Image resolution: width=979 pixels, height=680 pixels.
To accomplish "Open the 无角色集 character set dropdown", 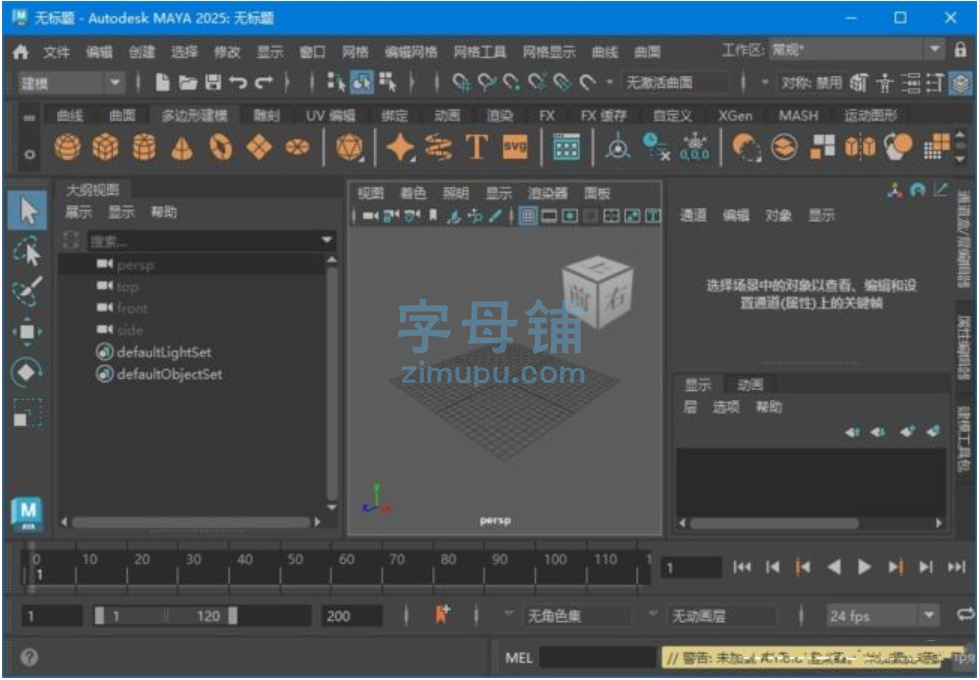I will pyautogui.click(x=578, y=616).
